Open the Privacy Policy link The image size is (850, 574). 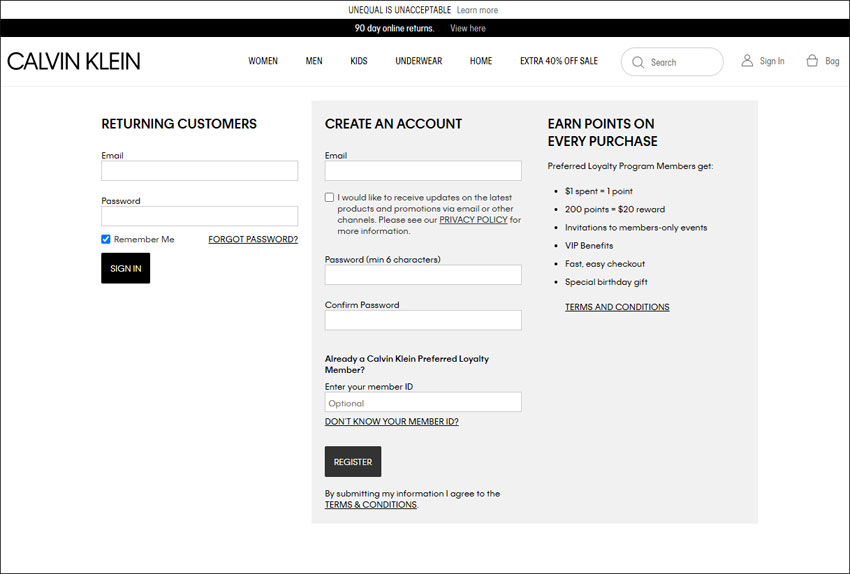point(473,220)
